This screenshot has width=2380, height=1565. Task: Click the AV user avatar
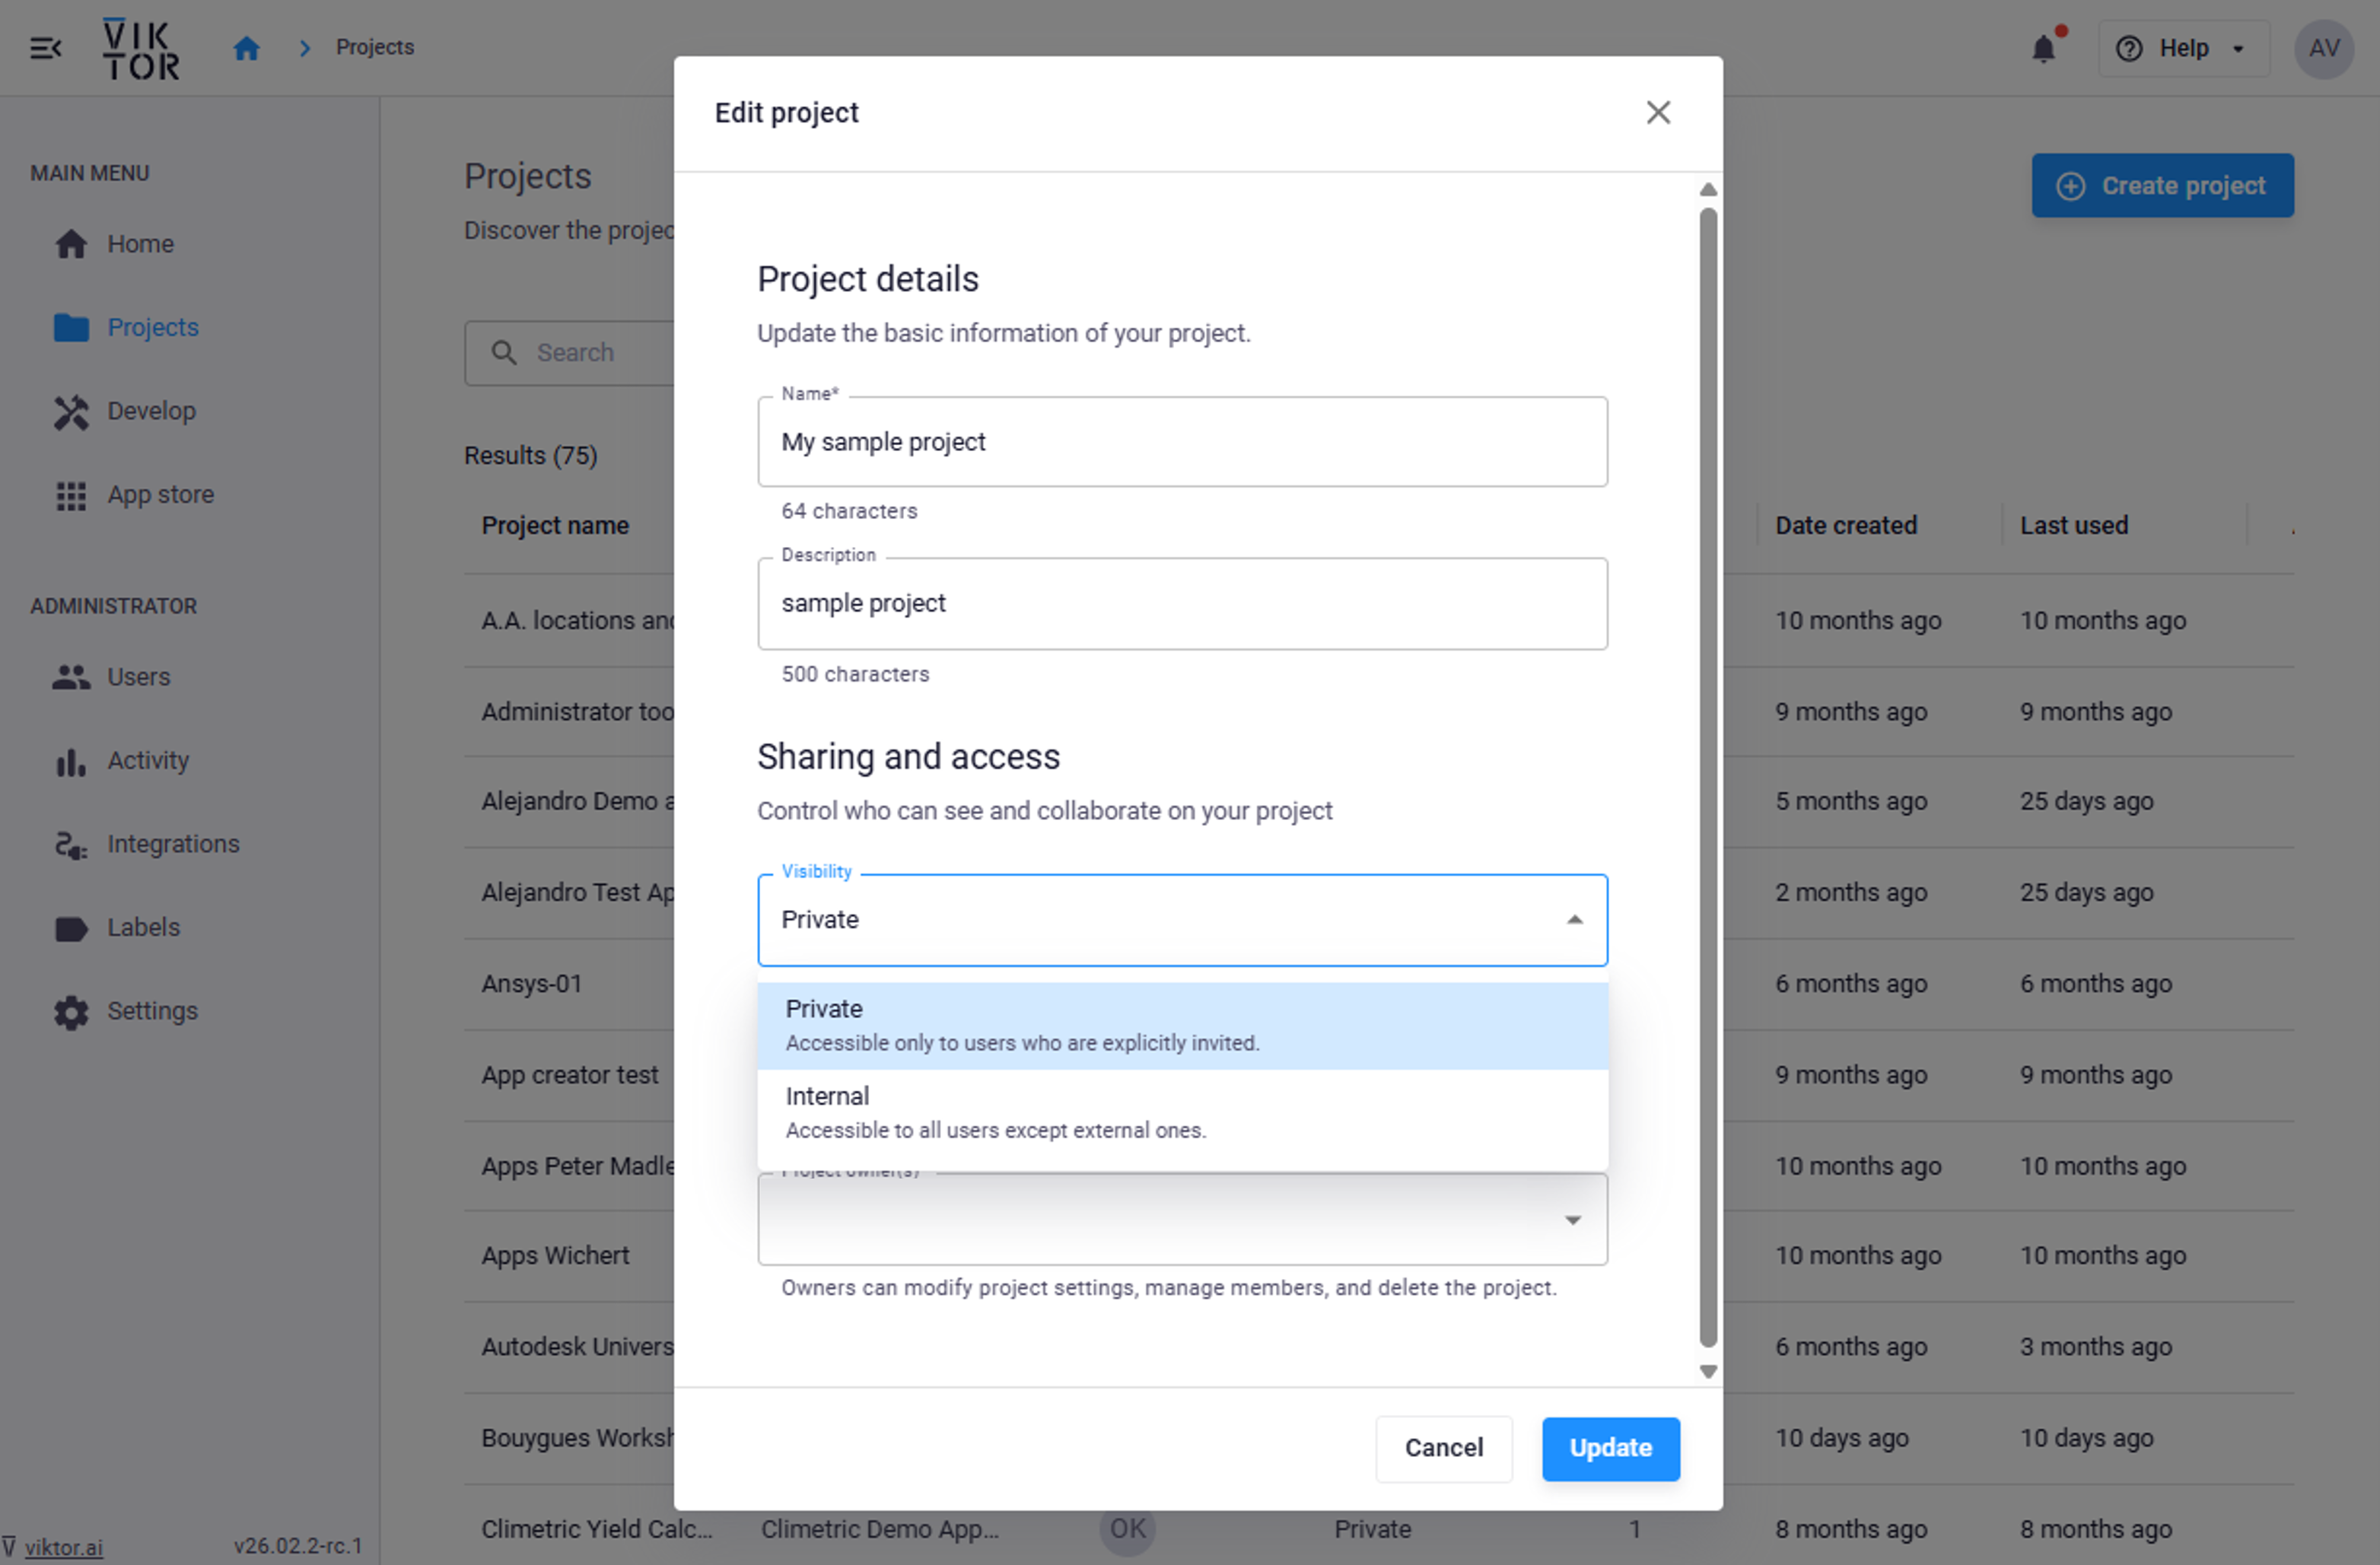pos(2323,48)
